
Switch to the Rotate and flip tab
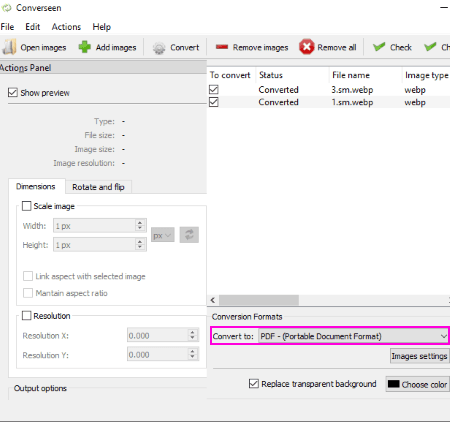click(x=98, y=187)
